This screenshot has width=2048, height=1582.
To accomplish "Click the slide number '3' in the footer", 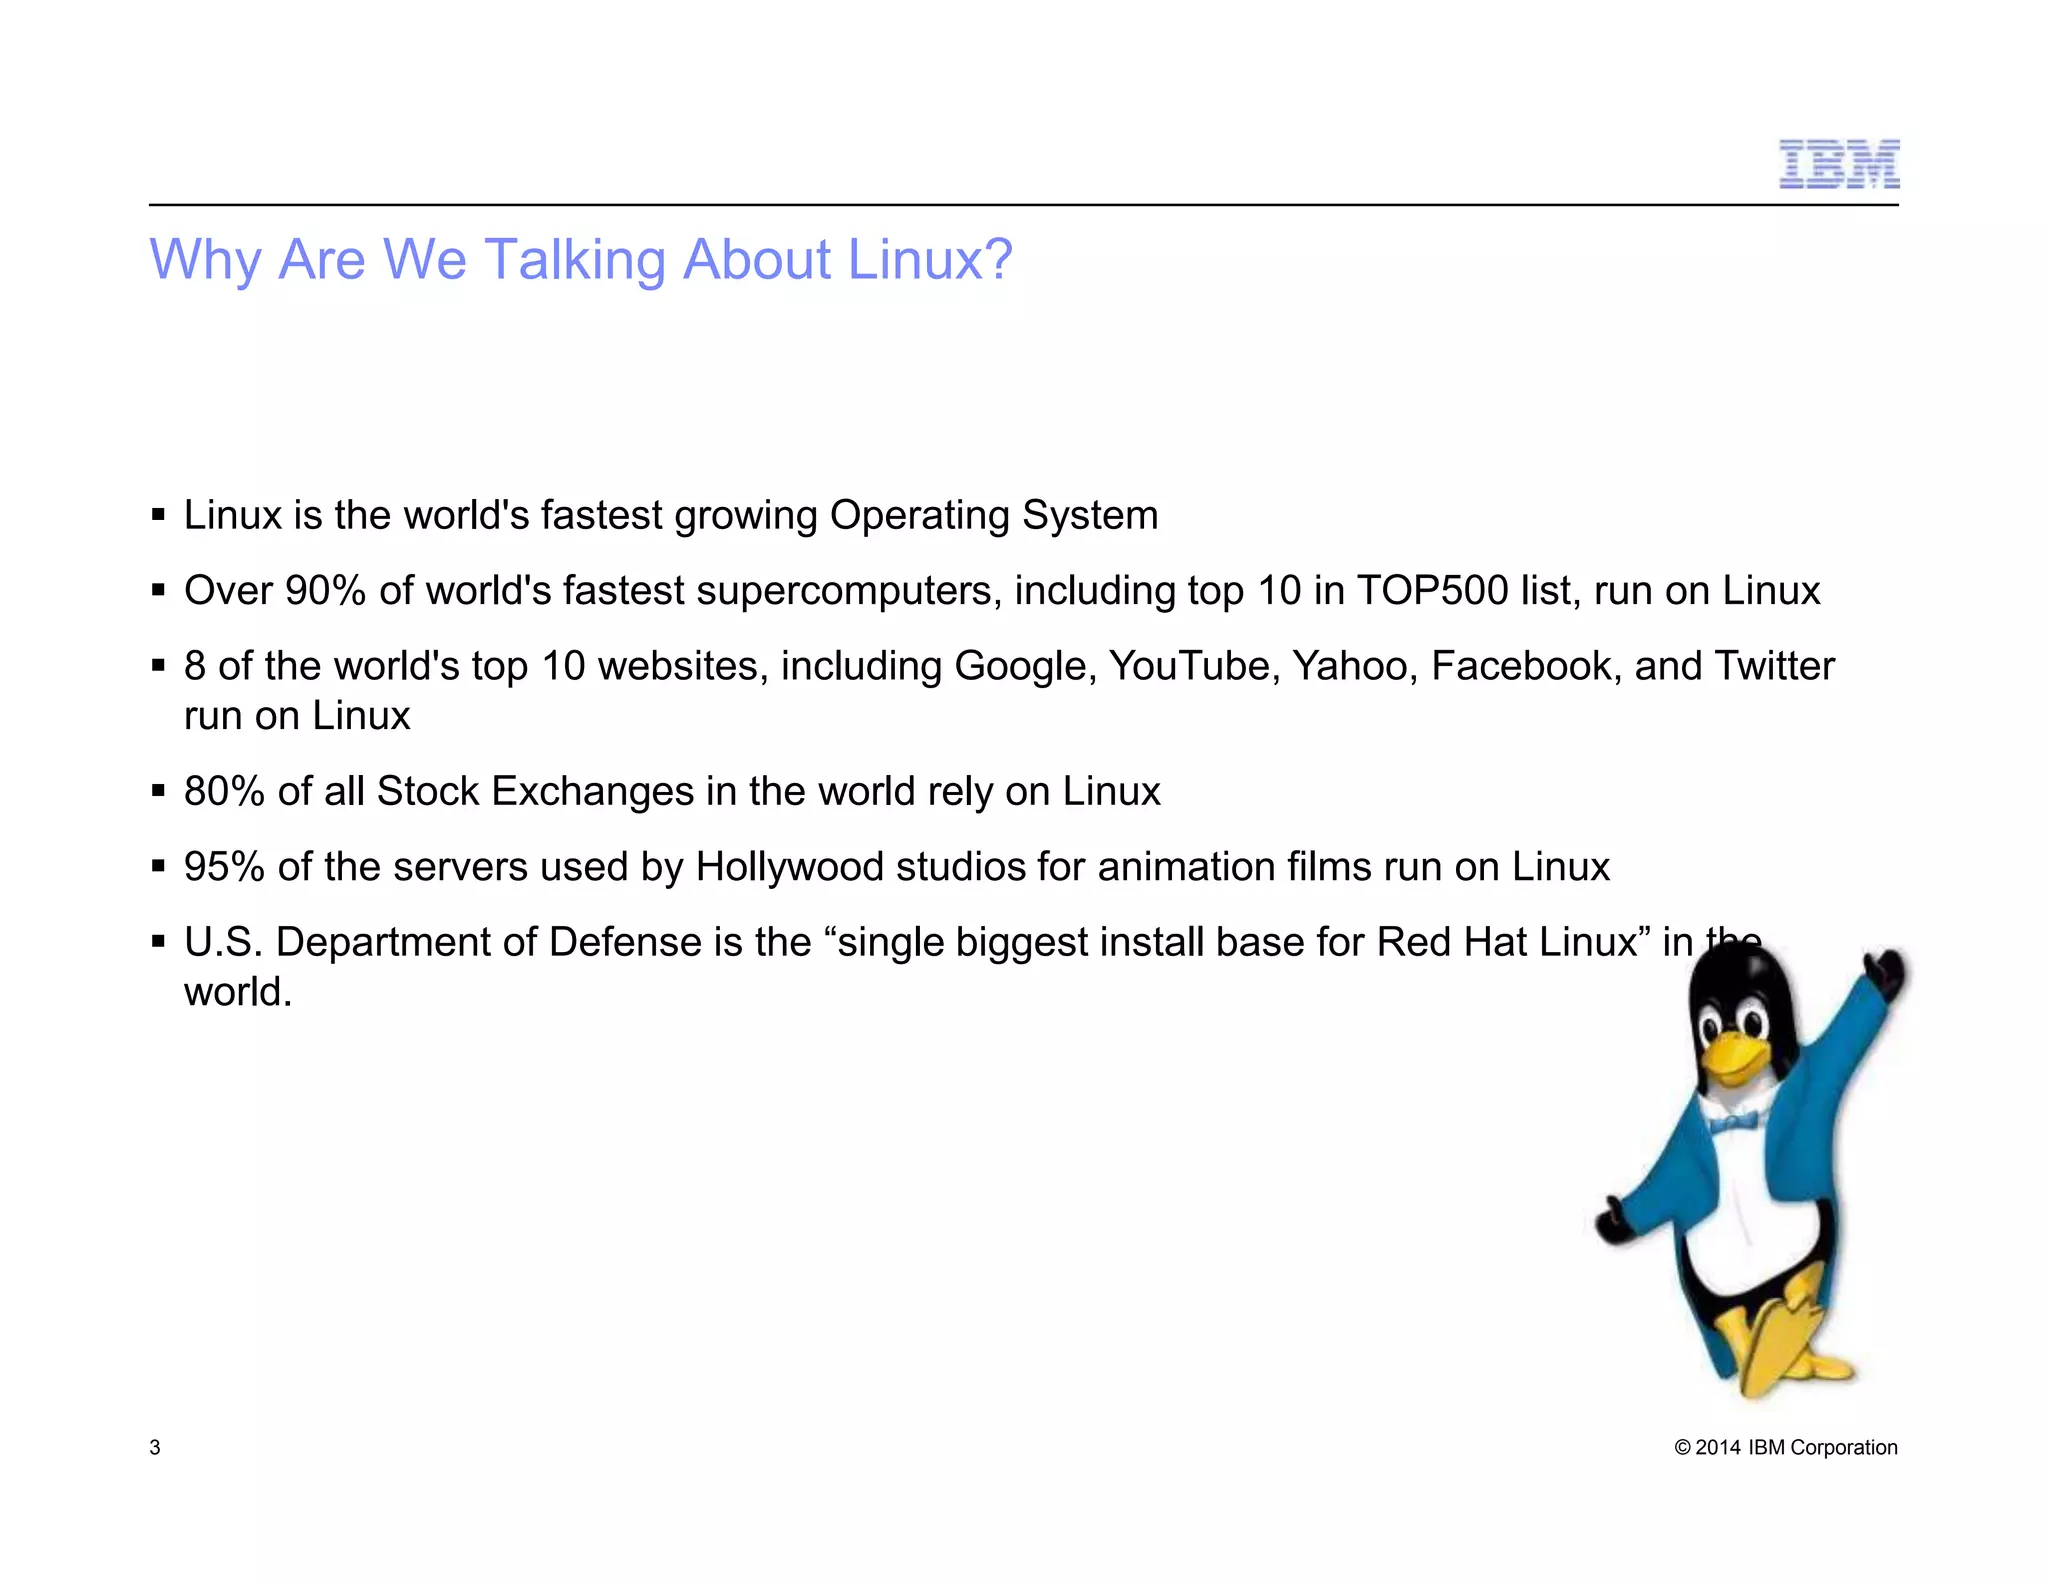I will tap(155, 1448).
